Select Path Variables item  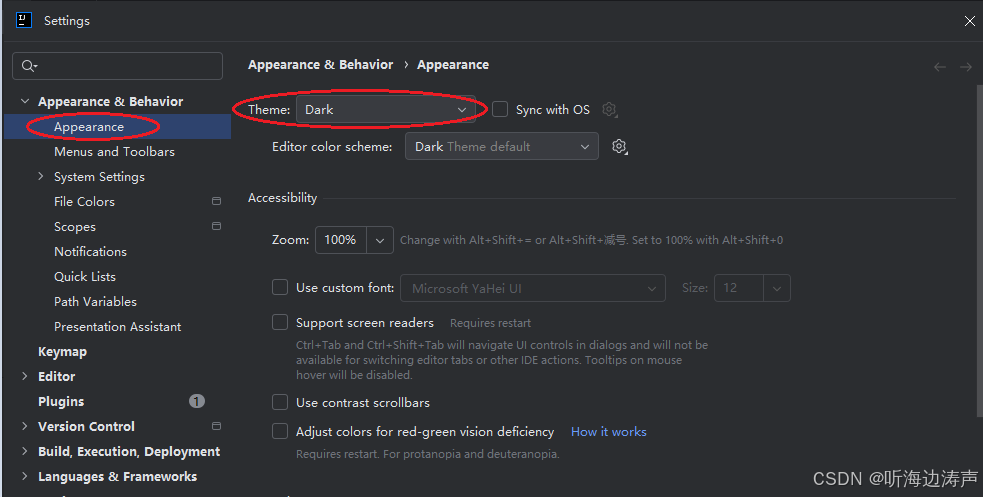(x=96, y=301)
